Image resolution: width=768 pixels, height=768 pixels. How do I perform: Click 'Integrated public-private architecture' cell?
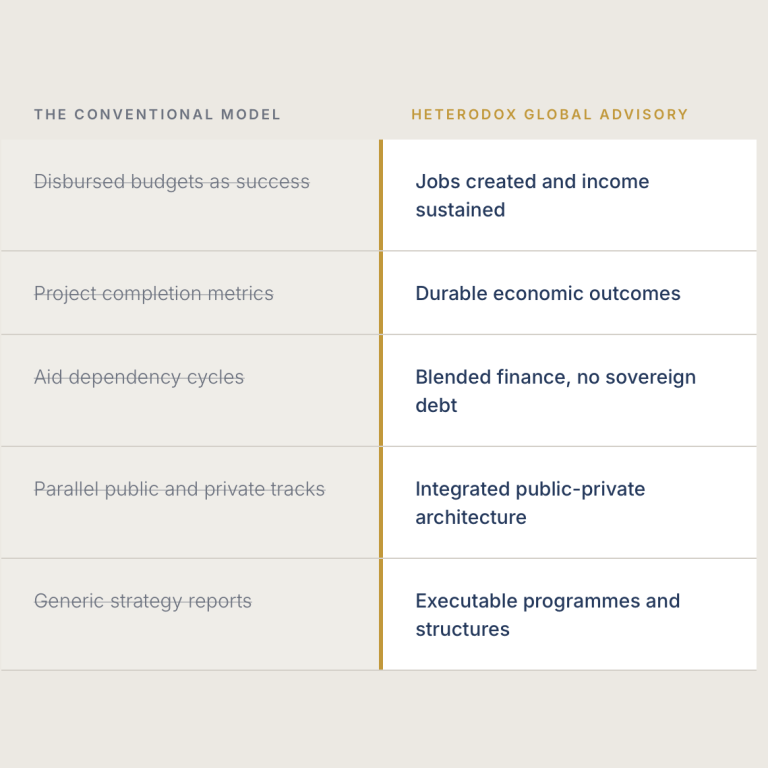coord(569,503)
